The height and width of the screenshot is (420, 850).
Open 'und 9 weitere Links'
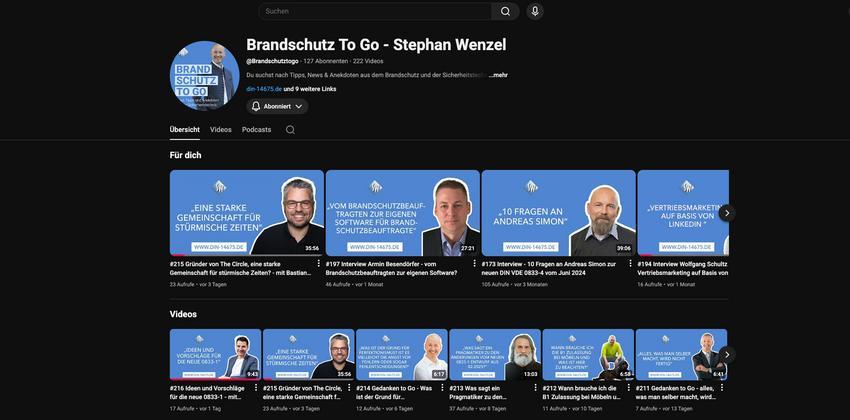coord(310,89)
